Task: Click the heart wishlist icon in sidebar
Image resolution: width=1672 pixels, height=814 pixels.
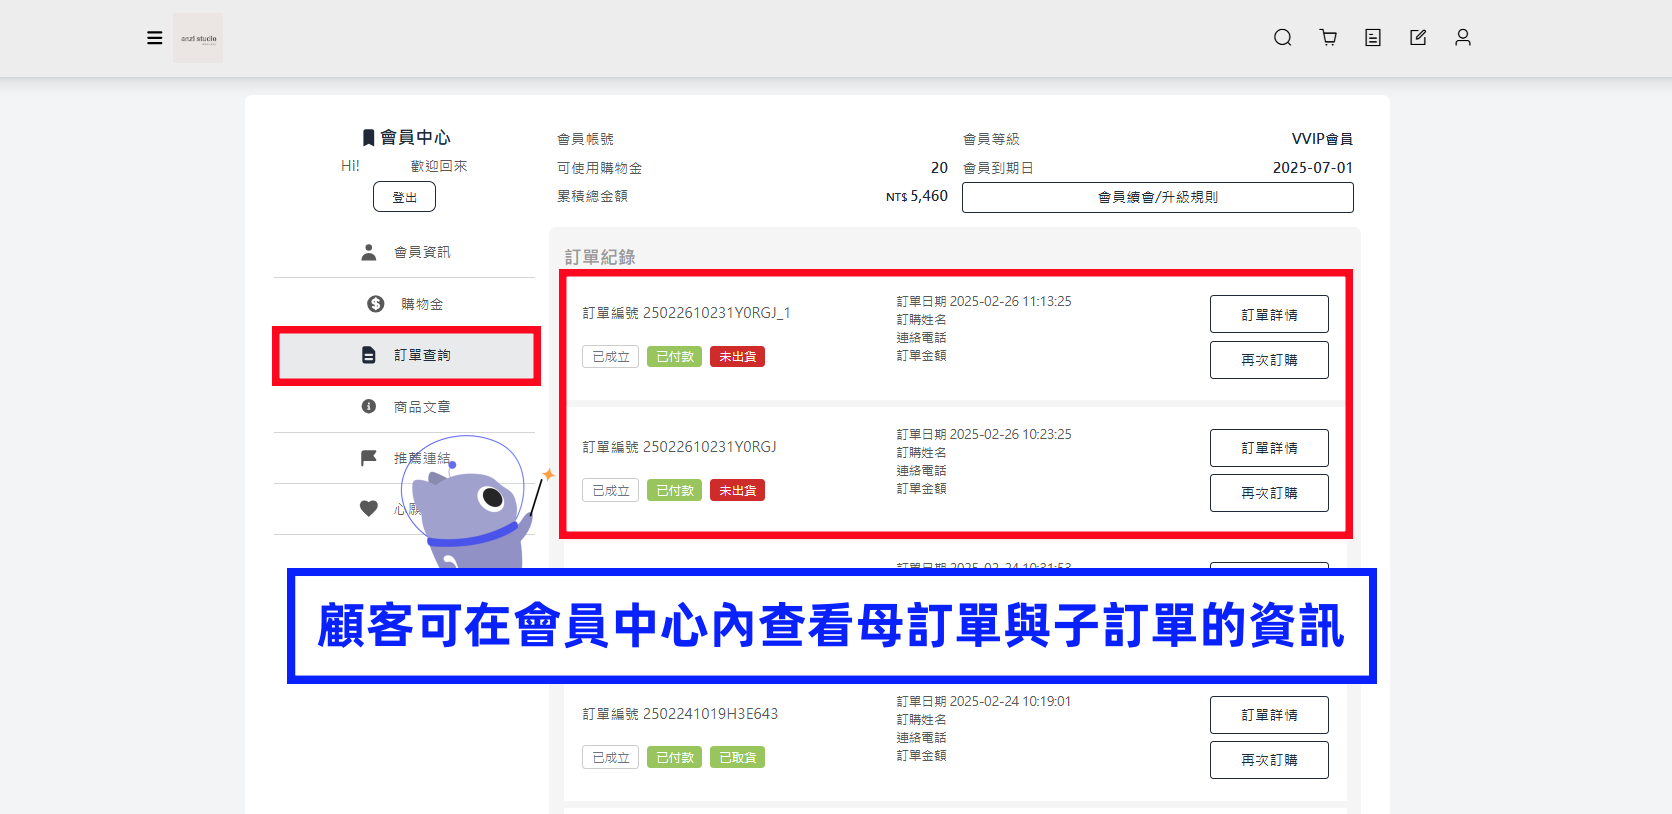Action: [x=369, y=509]
